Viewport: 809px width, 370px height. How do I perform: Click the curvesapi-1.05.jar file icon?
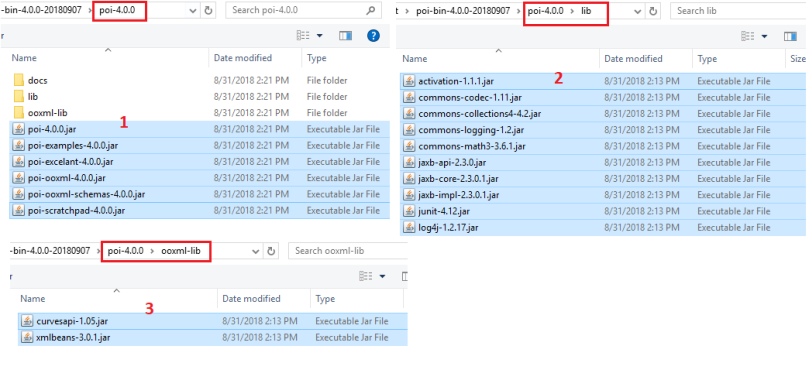tap(27, 321)
